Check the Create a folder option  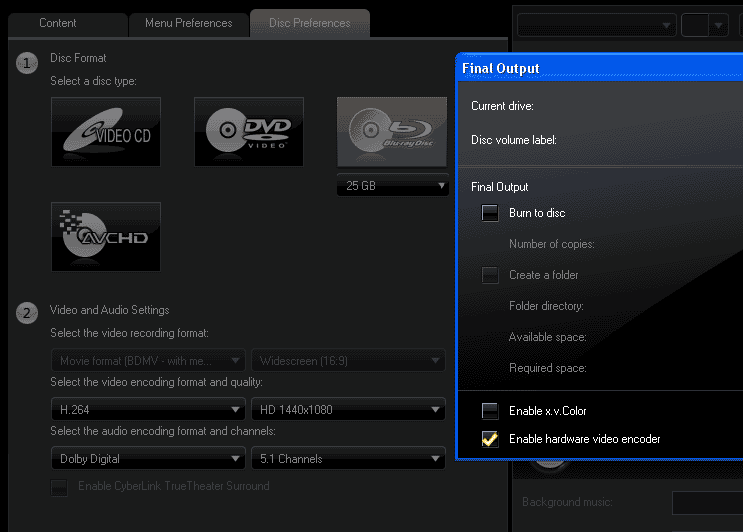(490, 275)
